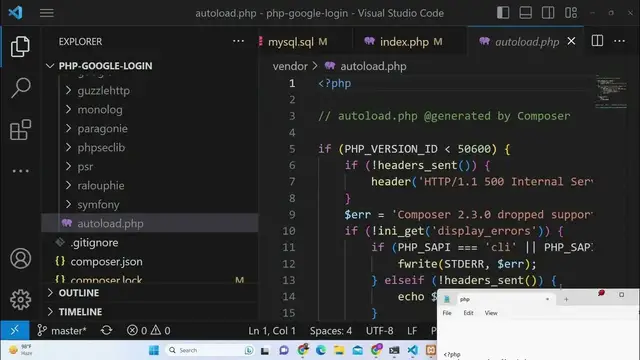Open File Explorer from taskbar
This screenshot has height=360, width=640.
tap(339, 350)
